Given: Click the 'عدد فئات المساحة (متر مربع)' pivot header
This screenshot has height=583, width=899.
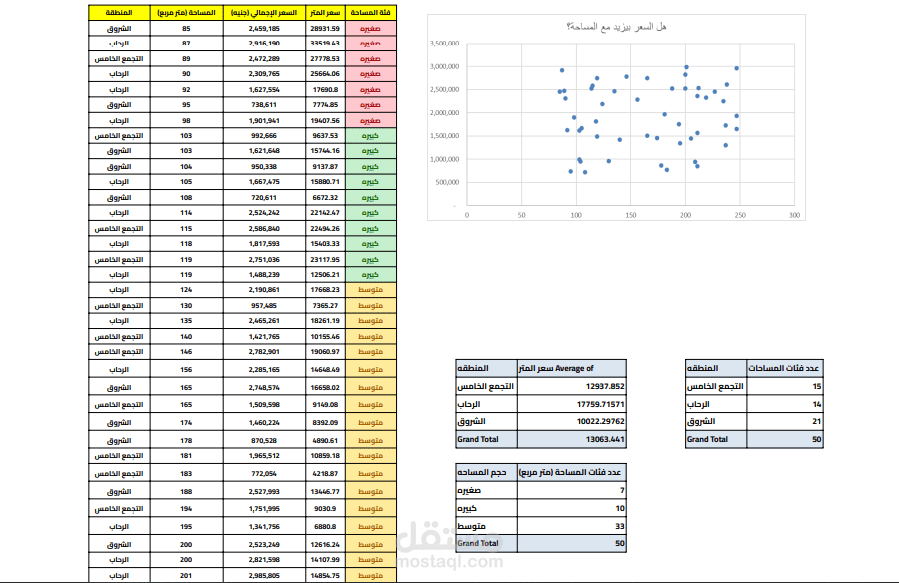Looking at the screenshot, I should [572, 472].
